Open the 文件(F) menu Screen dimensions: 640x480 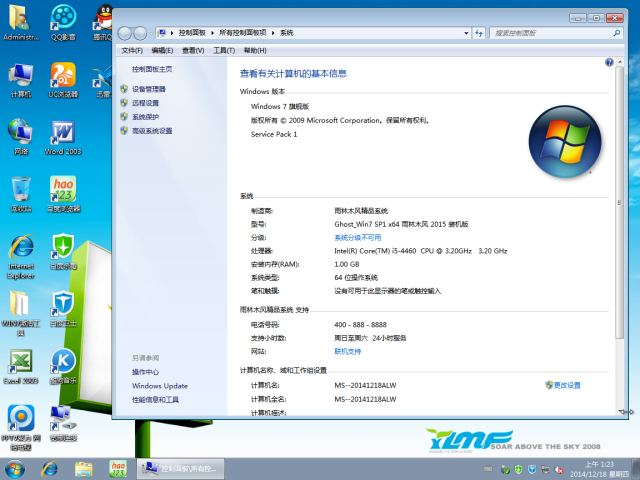132,51
